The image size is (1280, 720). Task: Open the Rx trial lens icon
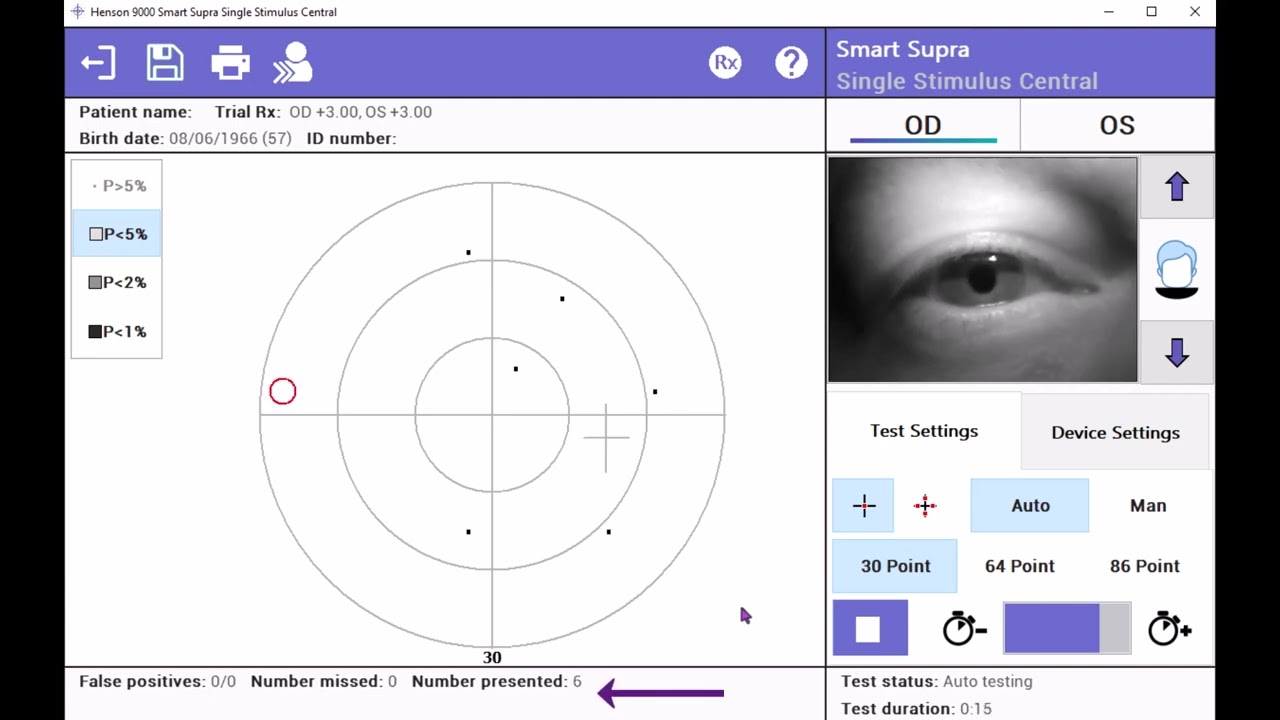(725, 63)
